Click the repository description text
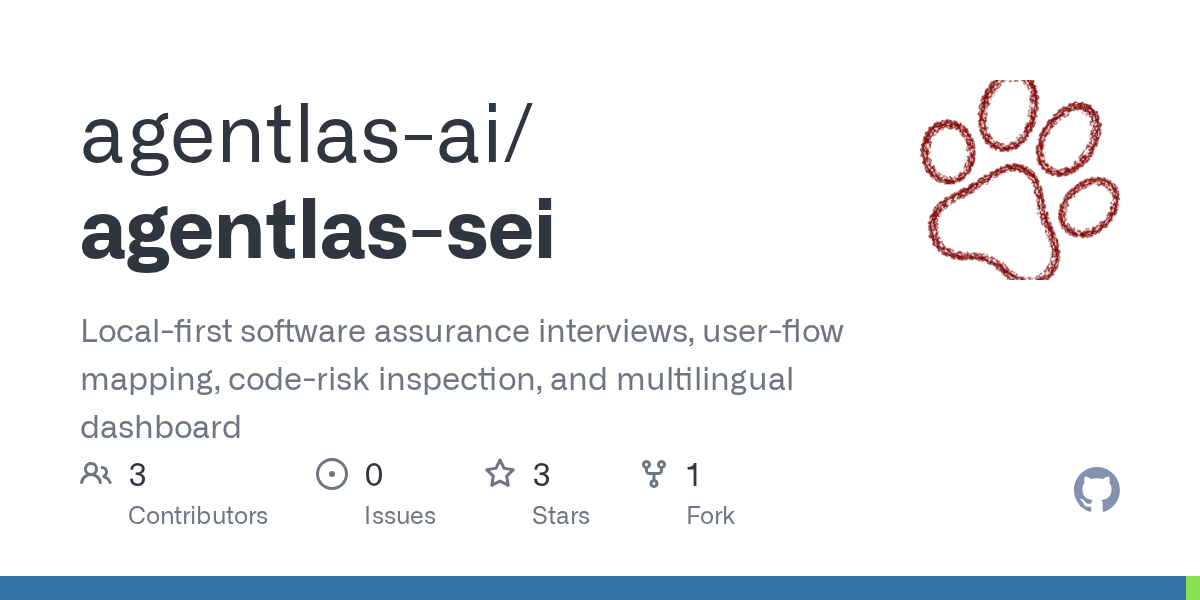Viewport: 1200px width, 600px height. [x=462, y=379]
